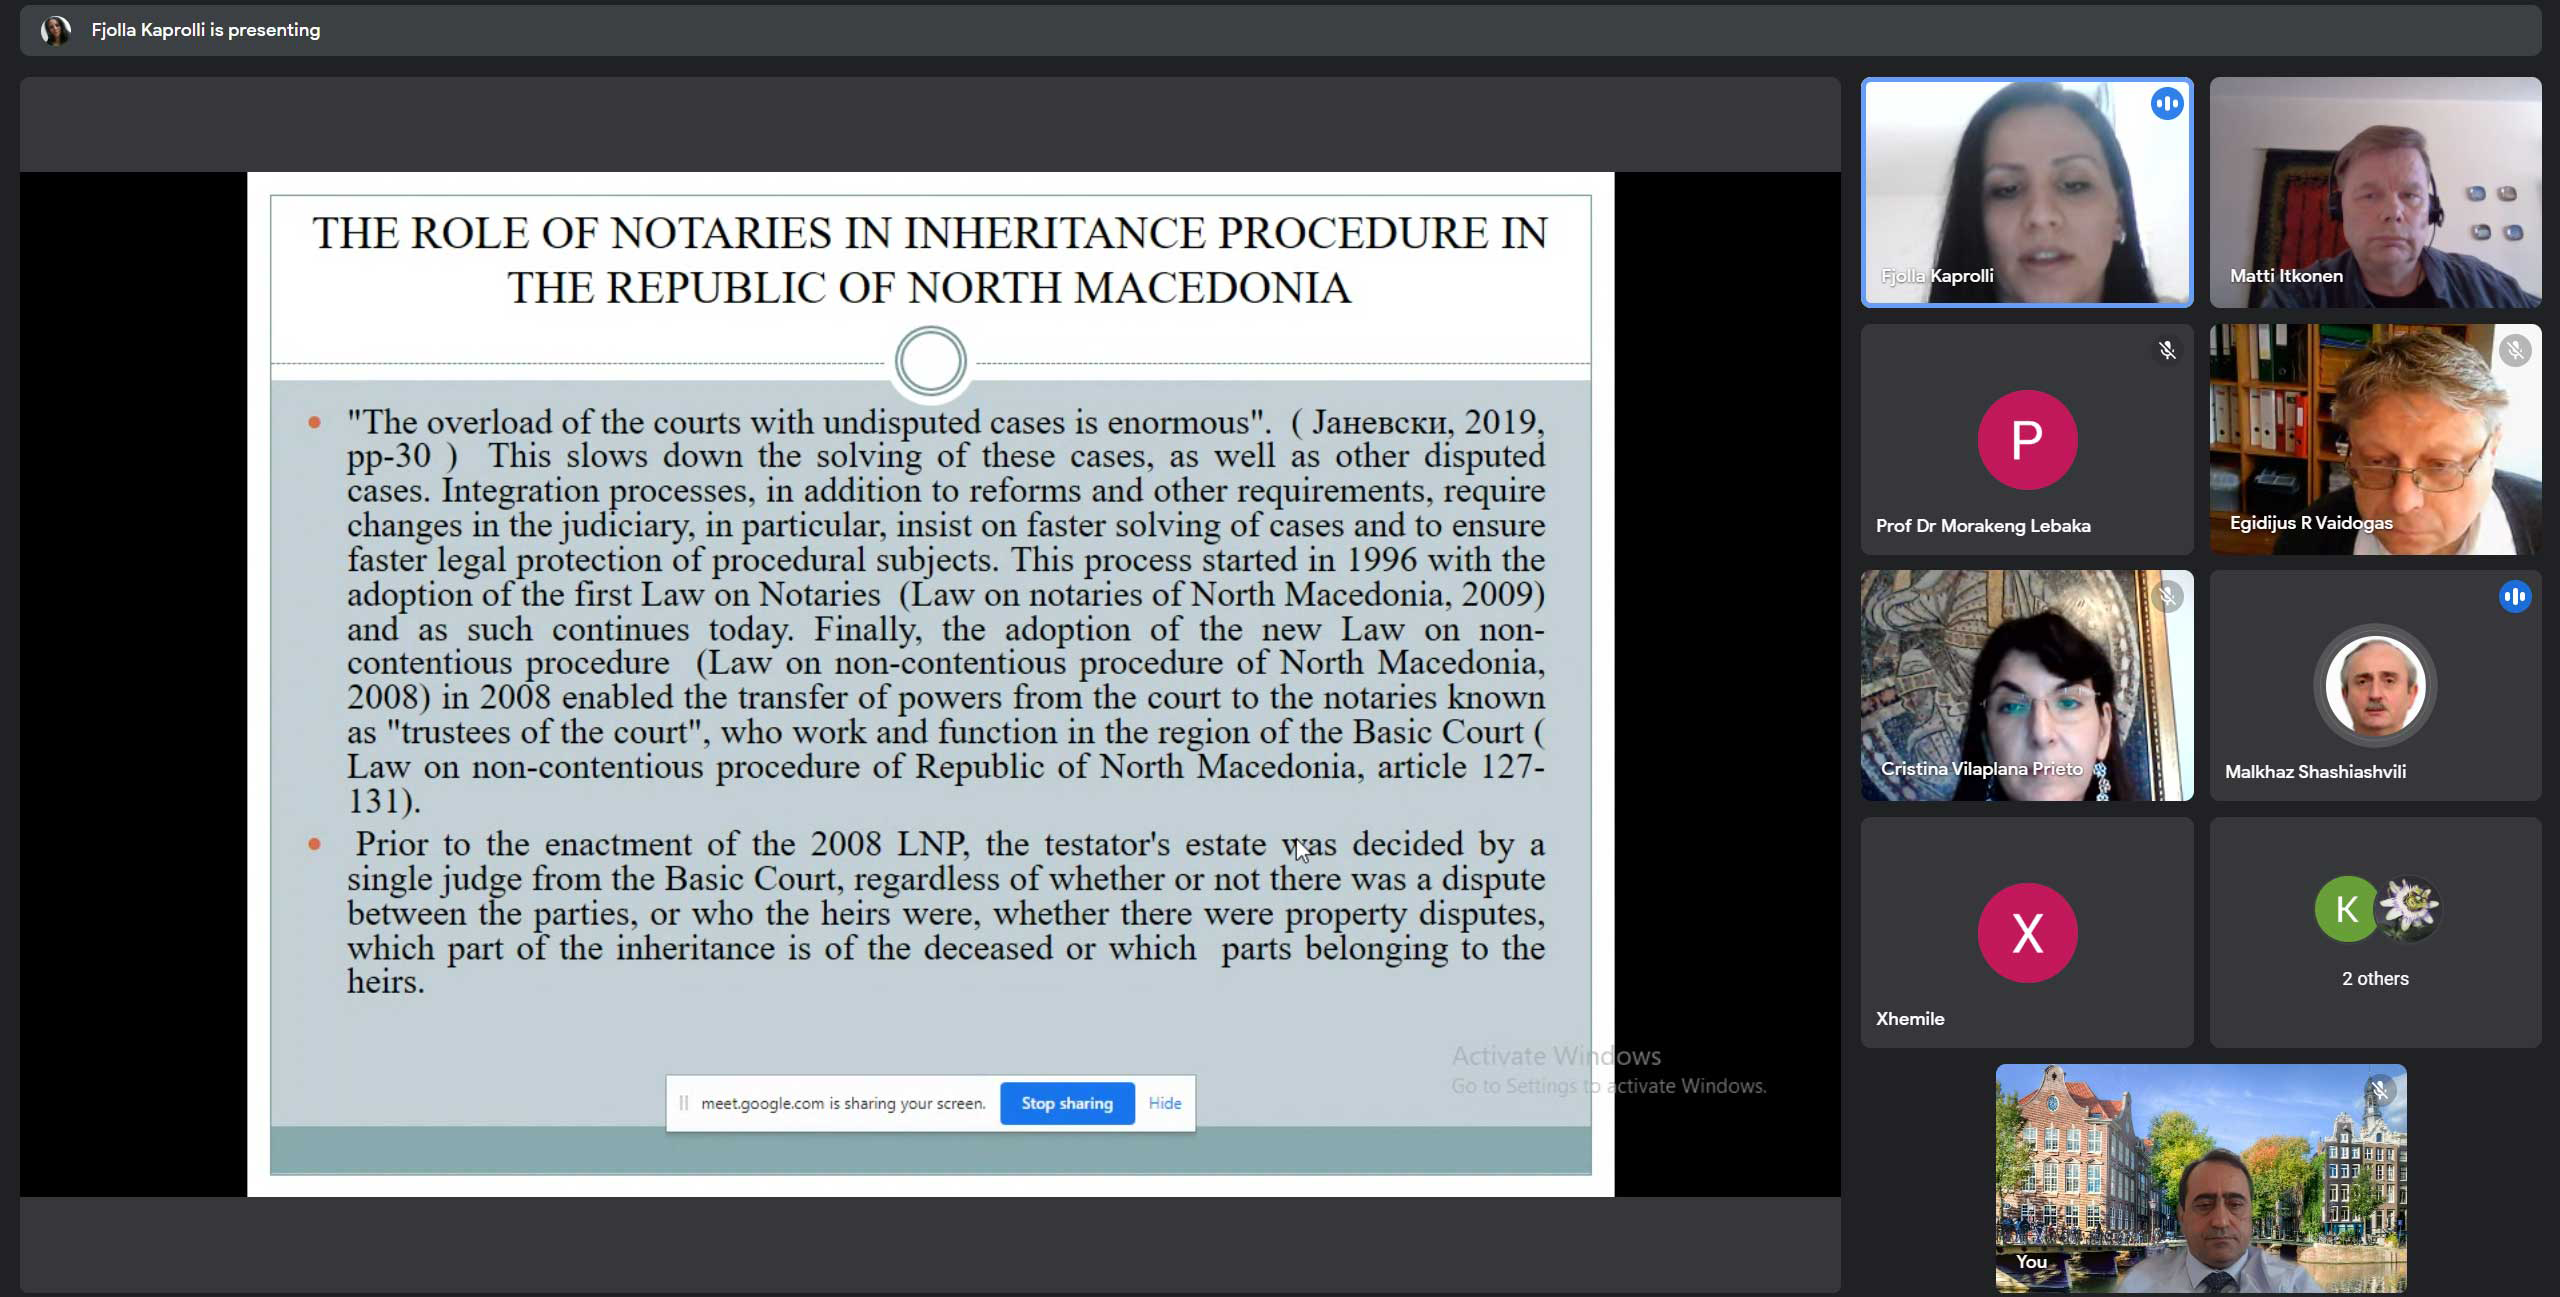This screenshot has width=2560, height=1297.
Task: Click the green K avatar in 2 others tile
Action: 2345,909
